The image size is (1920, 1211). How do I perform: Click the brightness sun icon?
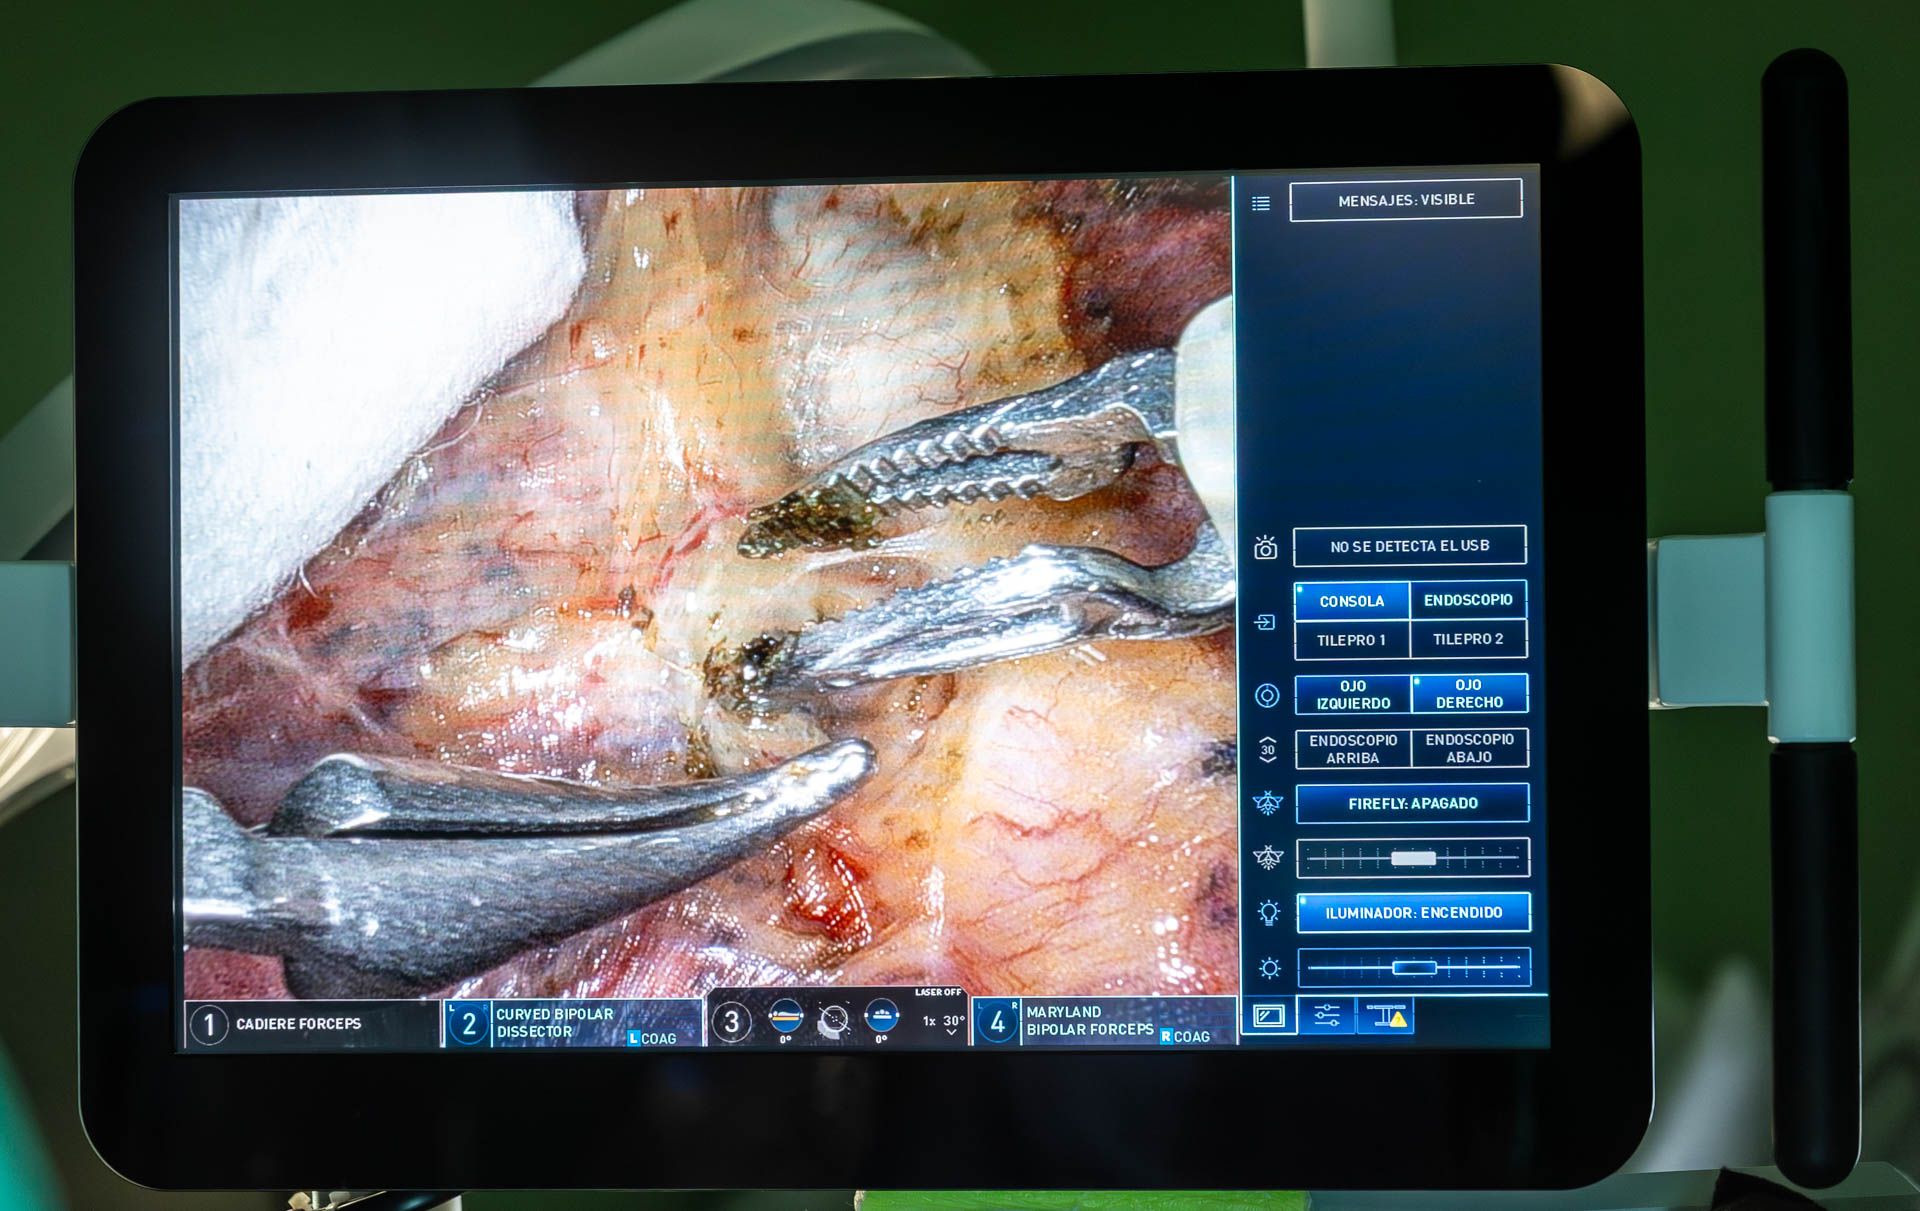(1267, 967)
